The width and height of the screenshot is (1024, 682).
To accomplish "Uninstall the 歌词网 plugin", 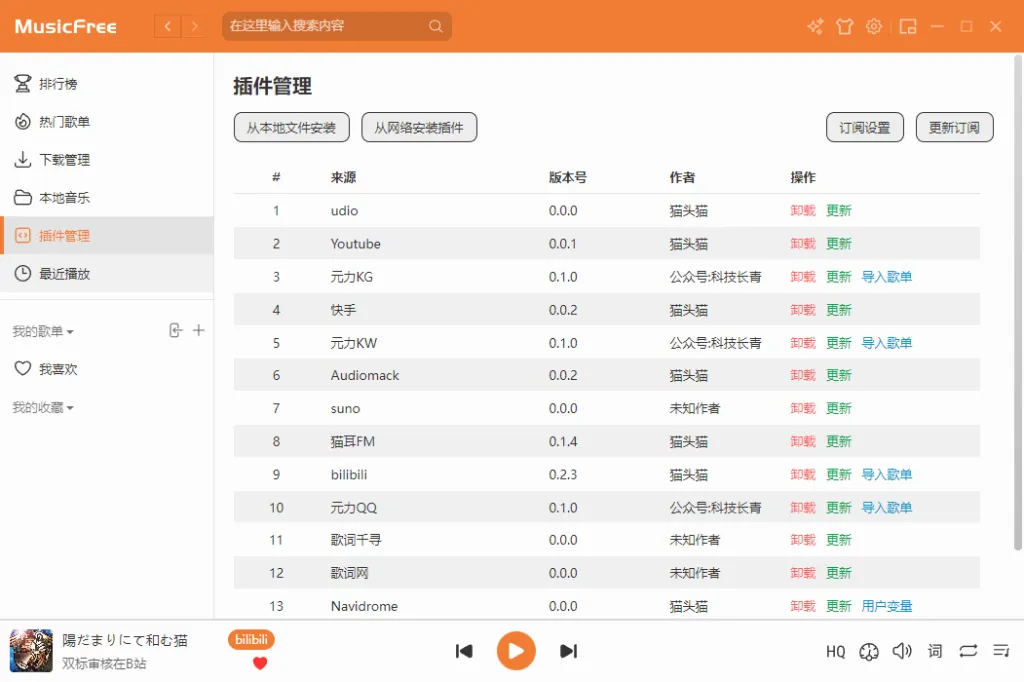I will point(803,573).
